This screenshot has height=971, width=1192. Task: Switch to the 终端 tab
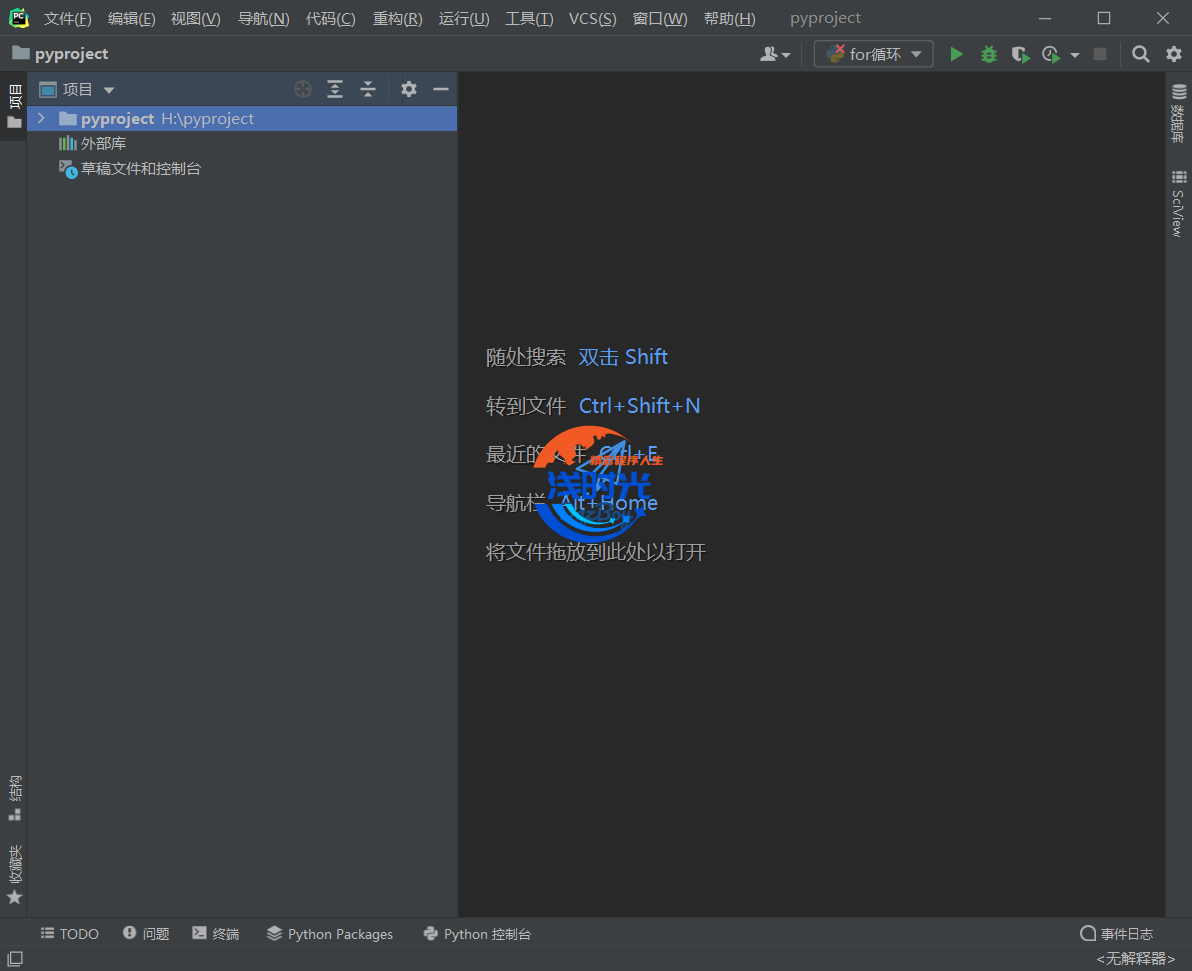click(x=216, y=934)
